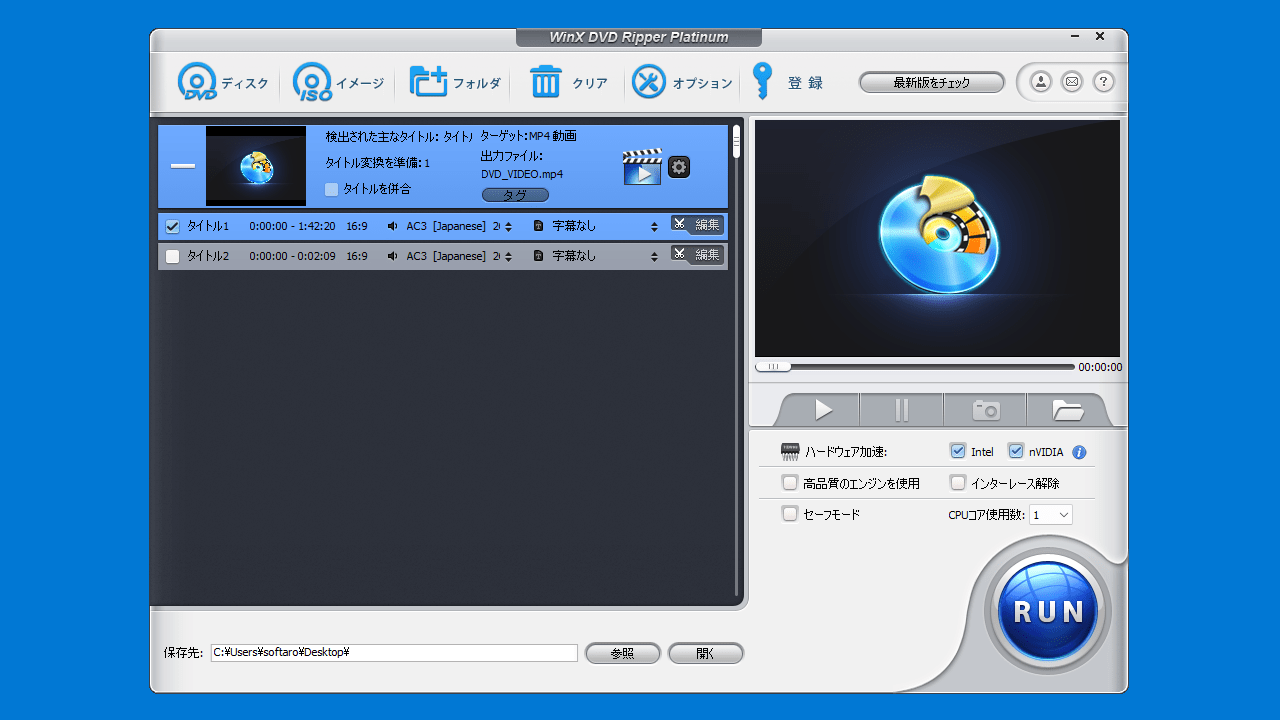This screenshot has height=720, width=1280.
Task: Start ripping with RUN button
Action: pyautogui.click(x=1047, y=611)
